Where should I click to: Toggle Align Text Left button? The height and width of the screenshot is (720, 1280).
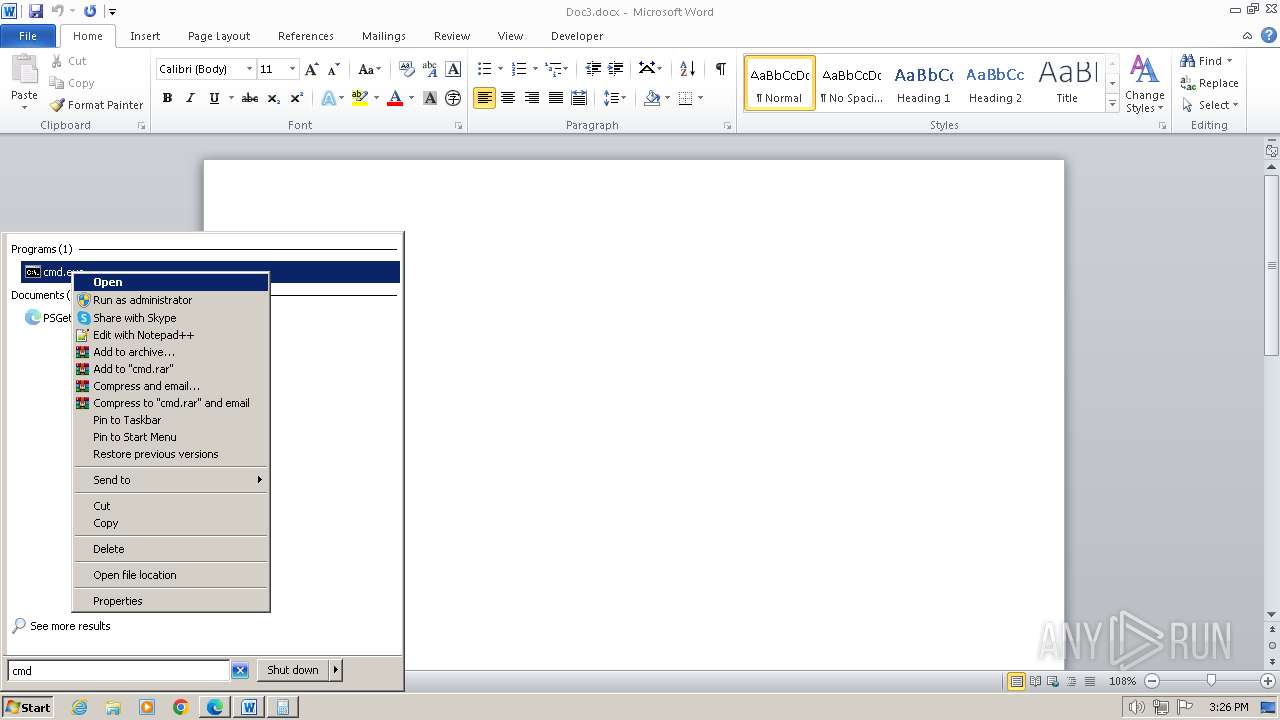point(484,98)
